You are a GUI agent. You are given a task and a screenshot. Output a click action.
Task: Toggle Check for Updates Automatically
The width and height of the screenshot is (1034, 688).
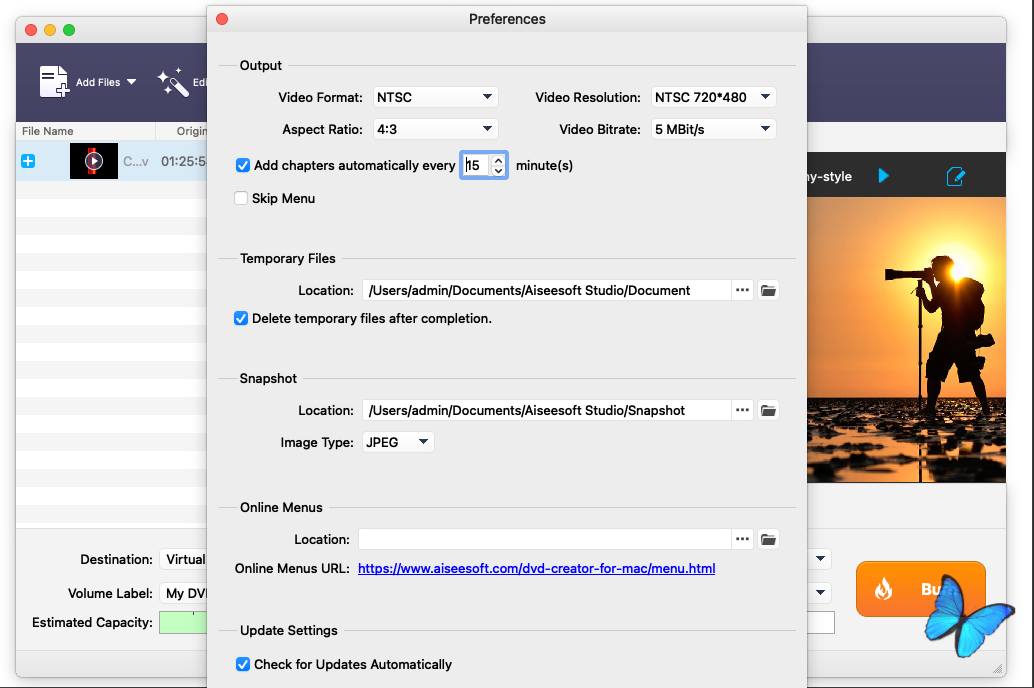[242, 664]
